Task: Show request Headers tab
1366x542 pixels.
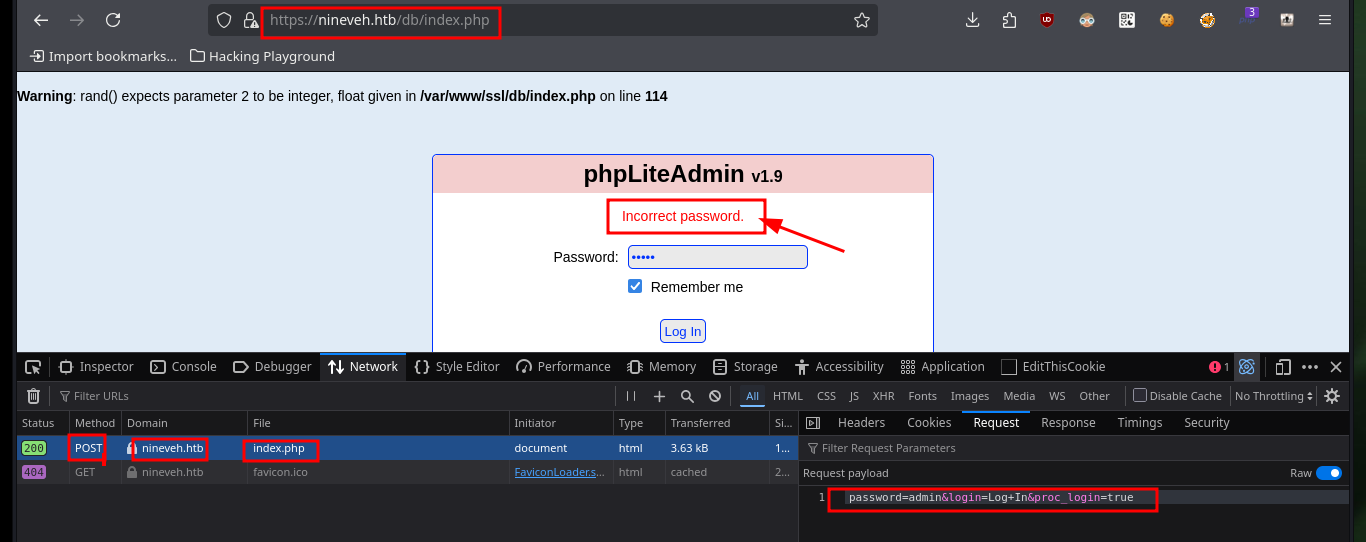Action: (861, 423)
